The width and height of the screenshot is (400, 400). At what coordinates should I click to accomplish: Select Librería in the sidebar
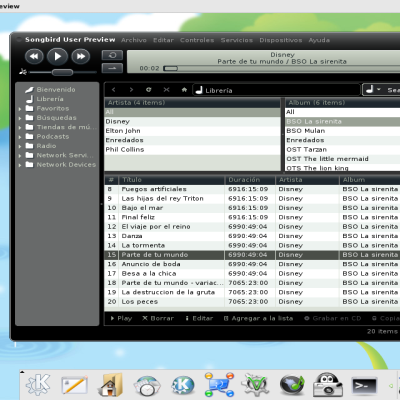click(x=50, y=99)
